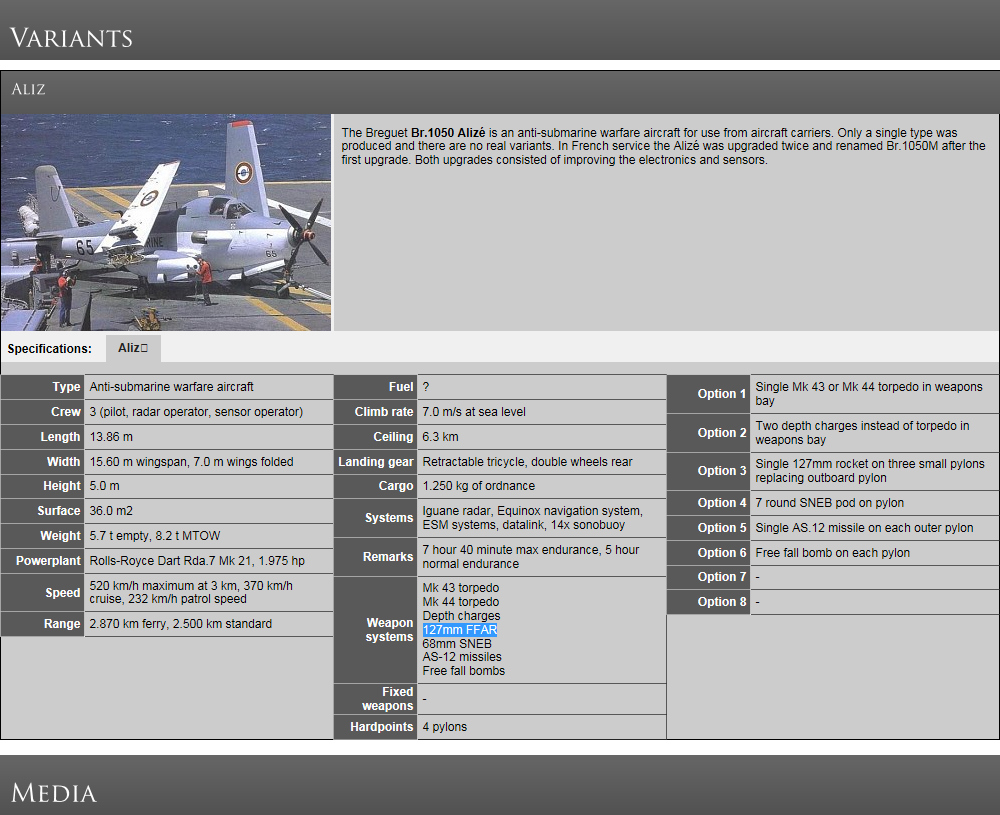Click the Retractable tricycle landing gear value

click(527, 462)
